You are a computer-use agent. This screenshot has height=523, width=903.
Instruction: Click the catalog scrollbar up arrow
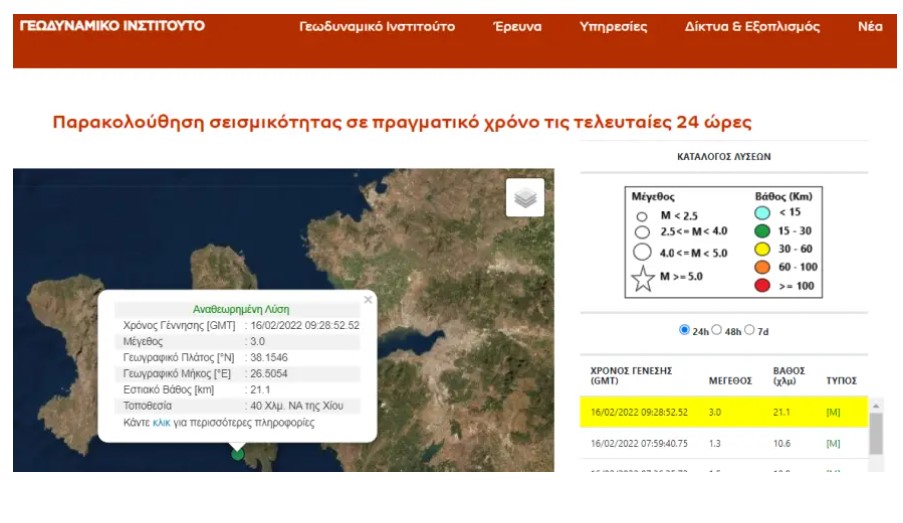pyautogui.click(x=876, y=406)
